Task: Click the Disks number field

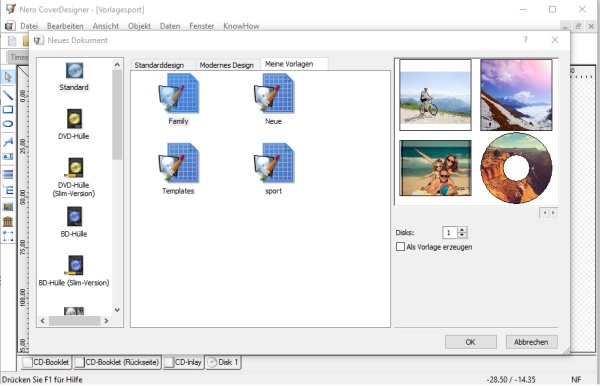Action: 450,232
